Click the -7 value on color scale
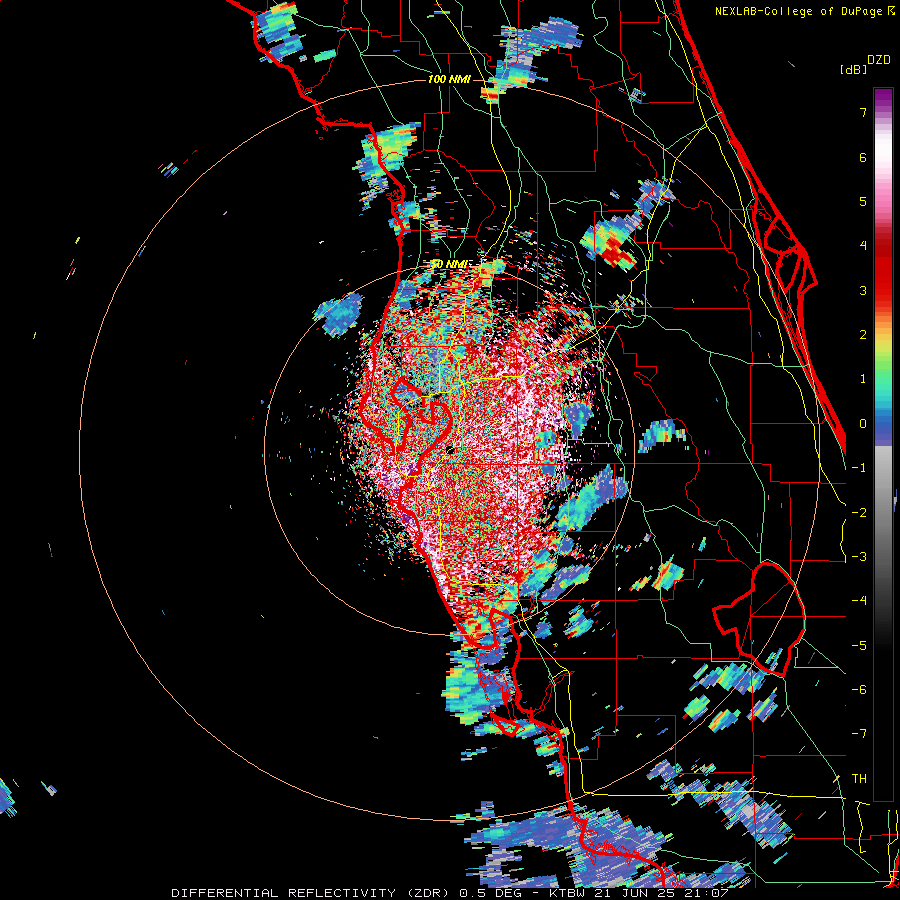The height and width of the screenshot is (900, 900). click(x=859, y=734)
